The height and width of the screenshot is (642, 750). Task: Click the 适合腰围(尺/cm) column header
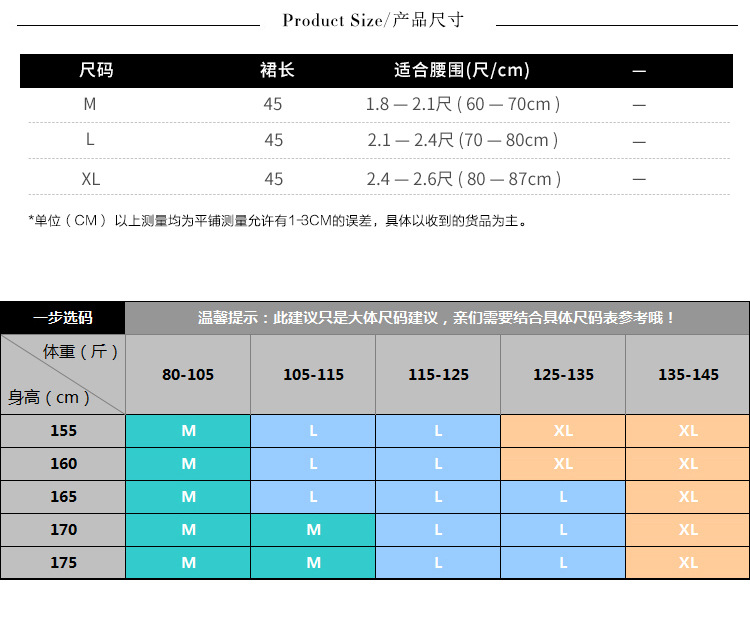coord(461,70)
